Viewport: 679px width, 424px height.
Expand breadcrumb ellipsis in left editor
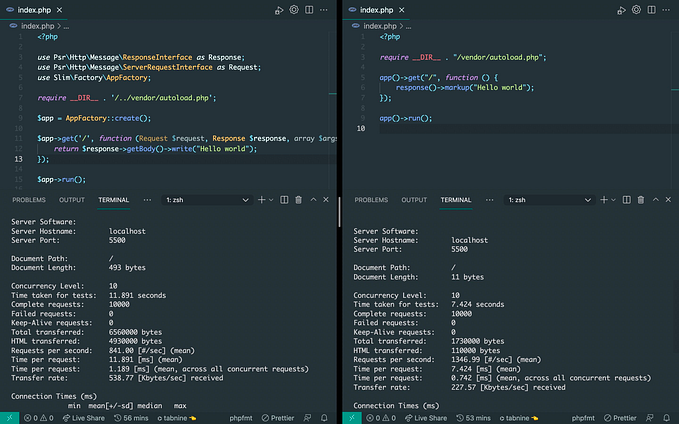pyautogui.click(x=66, y=26)
